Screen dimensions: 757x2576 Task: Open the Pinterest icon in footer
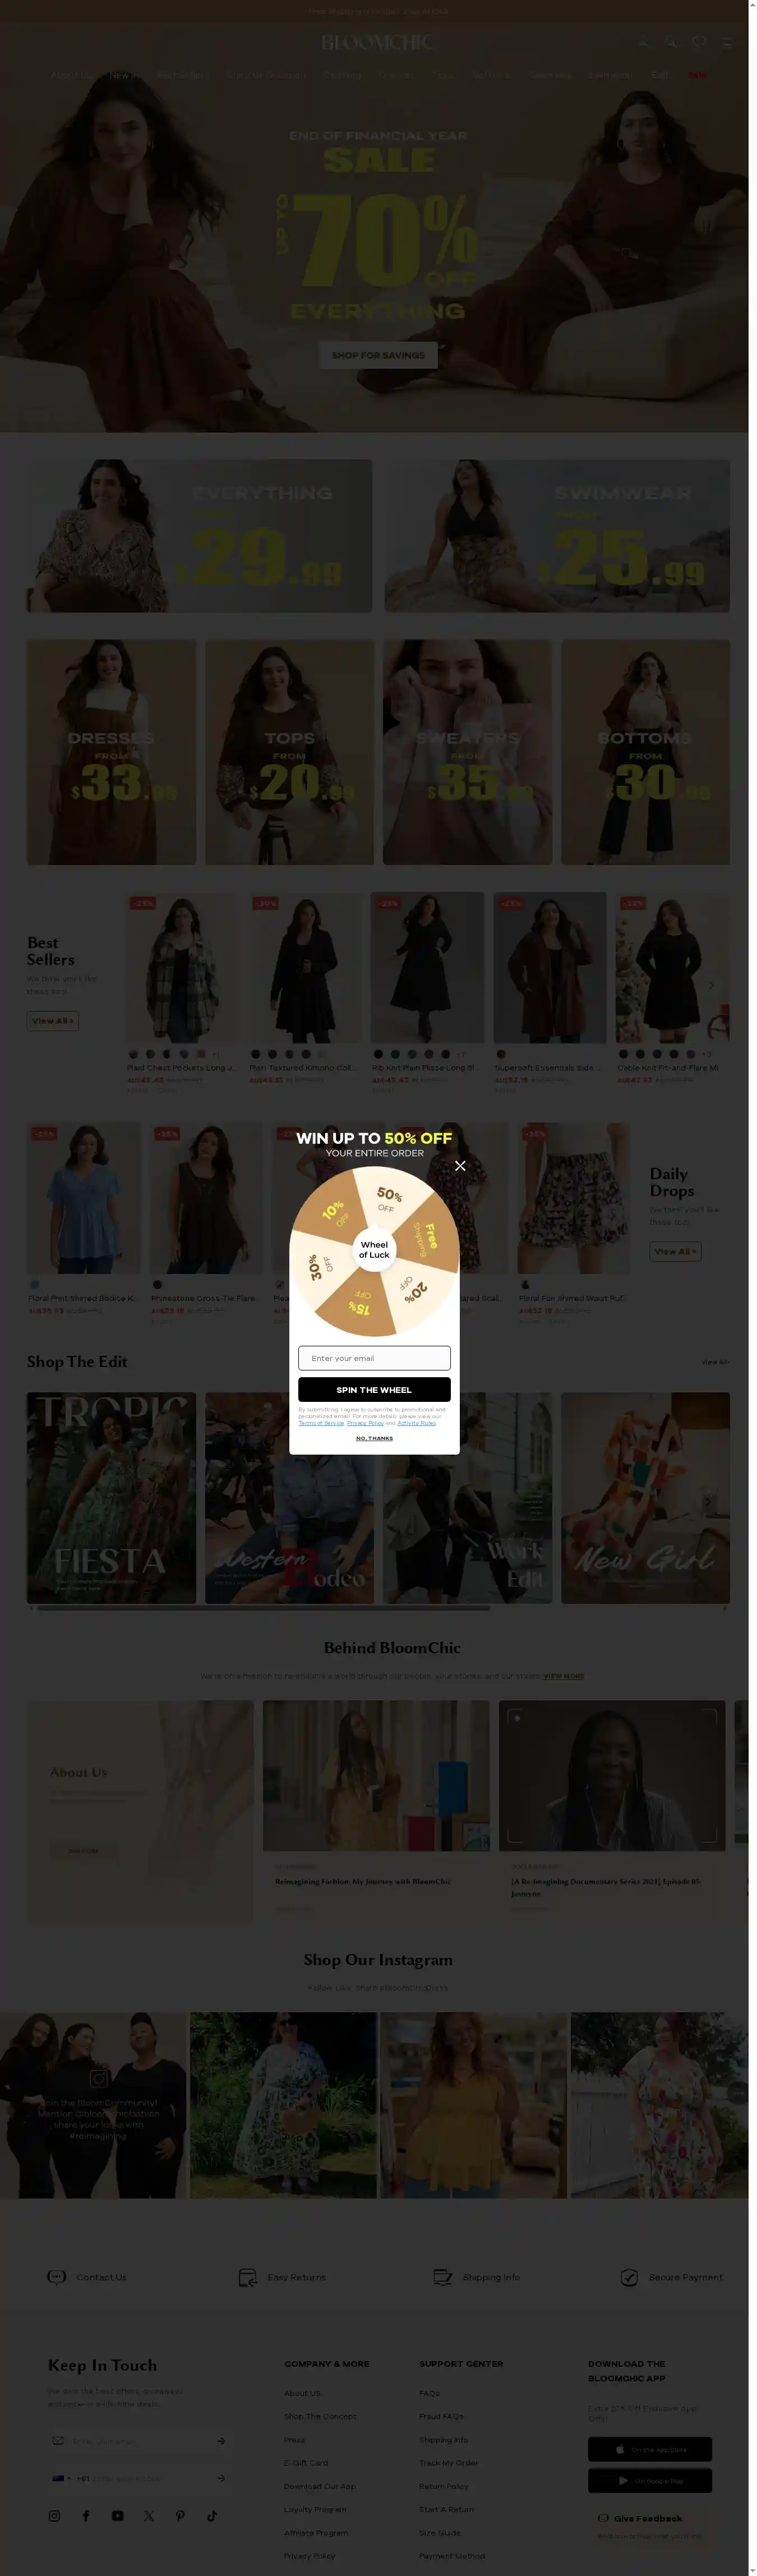pos(180,2516)
